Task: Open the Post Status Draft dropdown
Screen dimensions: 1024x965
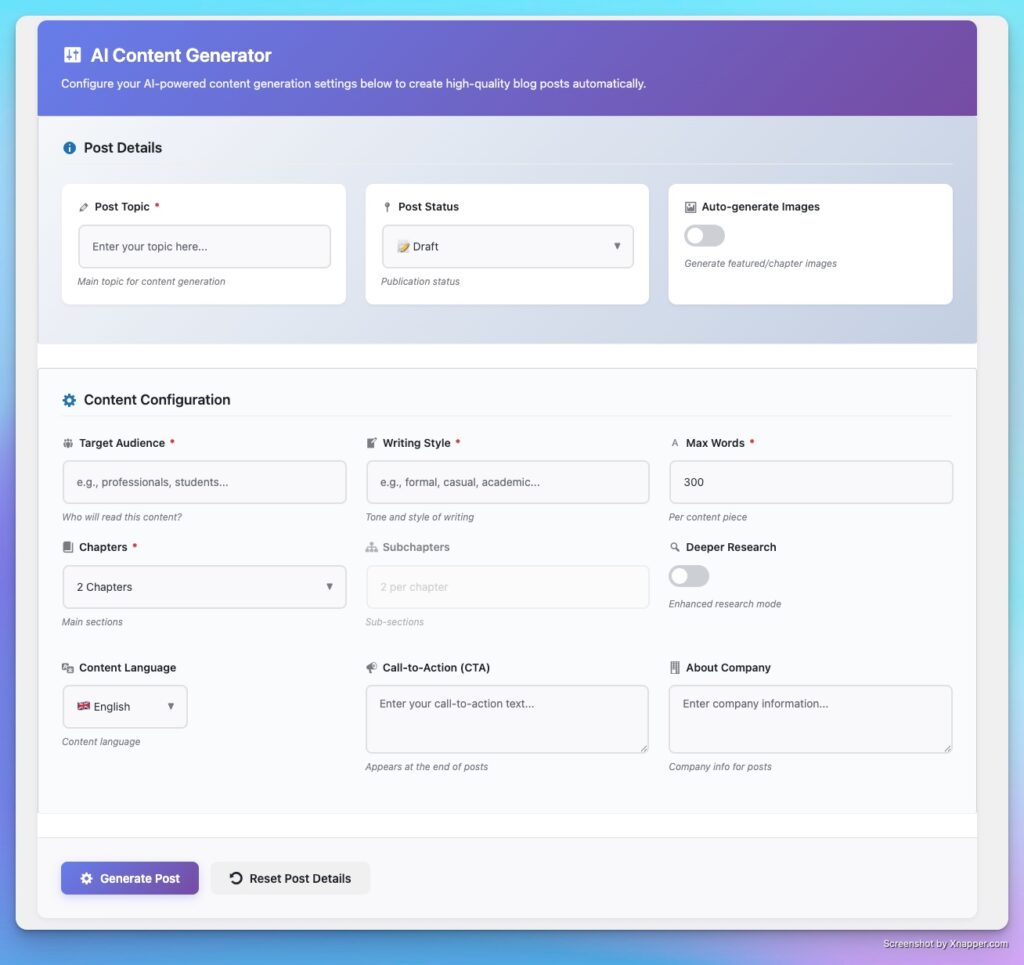Action: pos(507,247)
